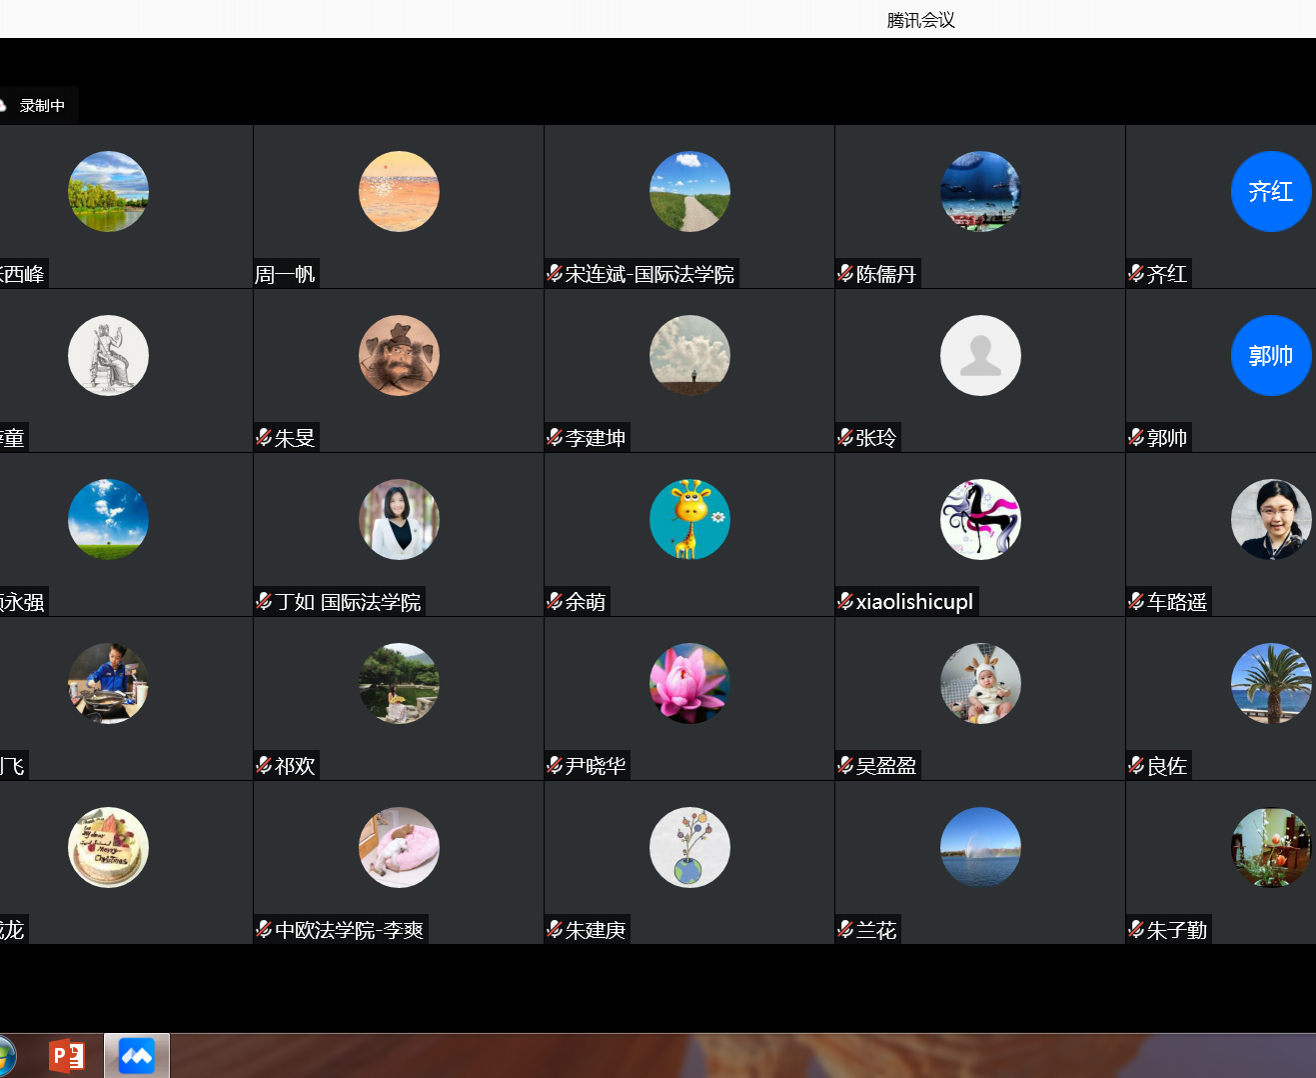Screen dimensions: 1316x1078
Task: Click the giraffe avatar of 余萌
Action: [689, 520]
